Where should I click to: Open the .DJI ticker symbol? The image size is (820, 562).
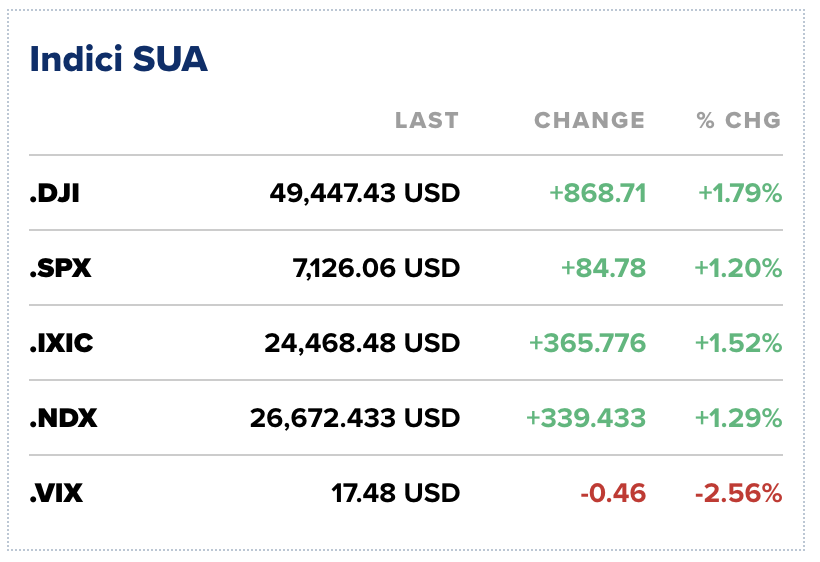click(x=55, y=193)
